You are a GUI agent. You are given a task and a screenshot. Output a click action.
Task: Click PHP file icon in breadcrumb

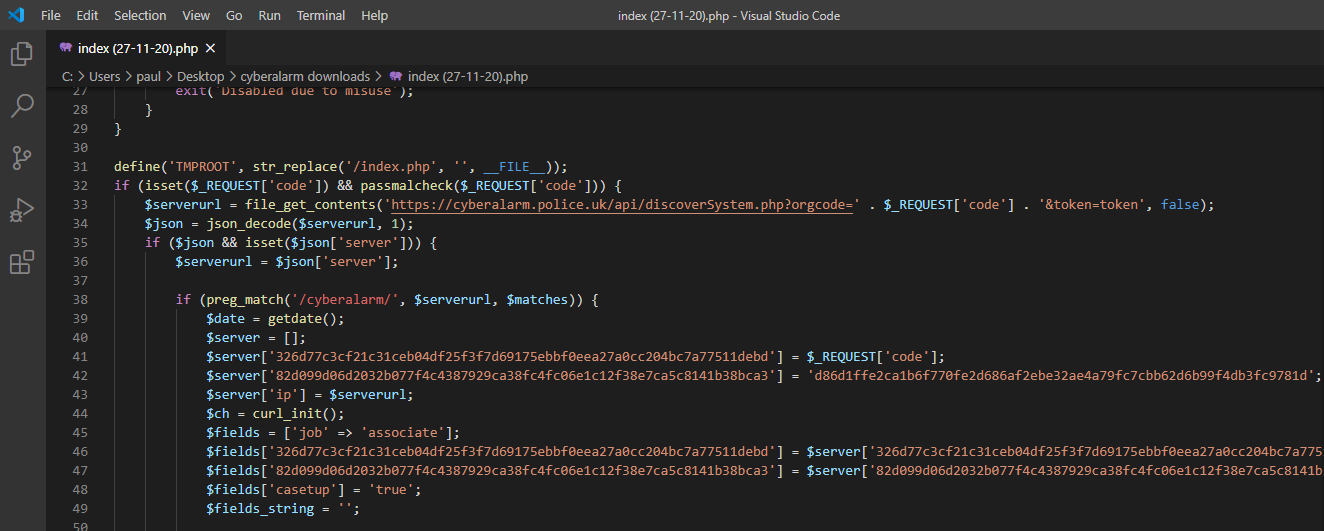click(396, 76)
